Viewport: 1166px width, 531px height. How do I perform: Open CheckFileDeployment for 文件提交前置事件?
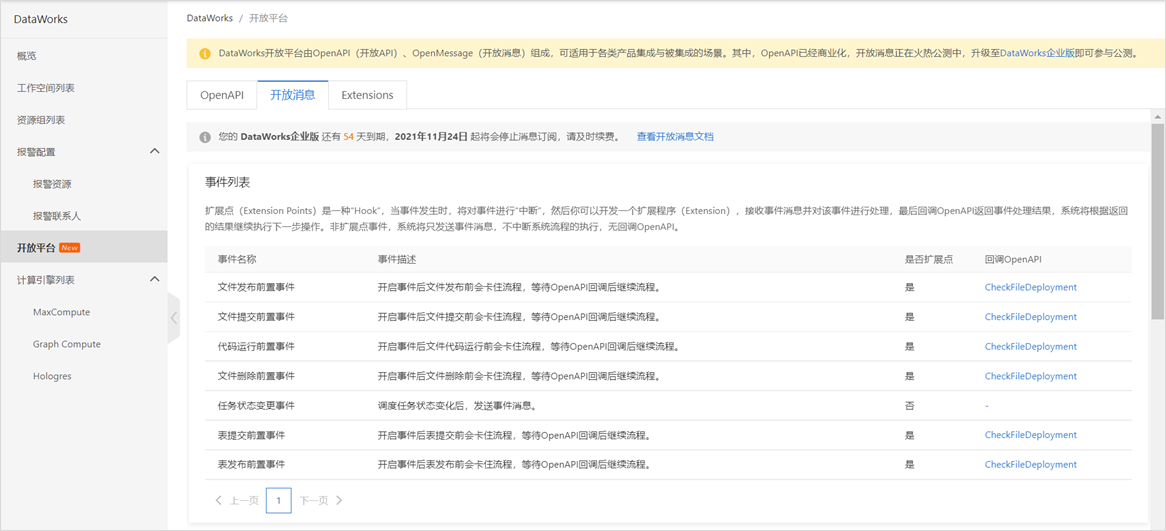[x=1030, y=317]
